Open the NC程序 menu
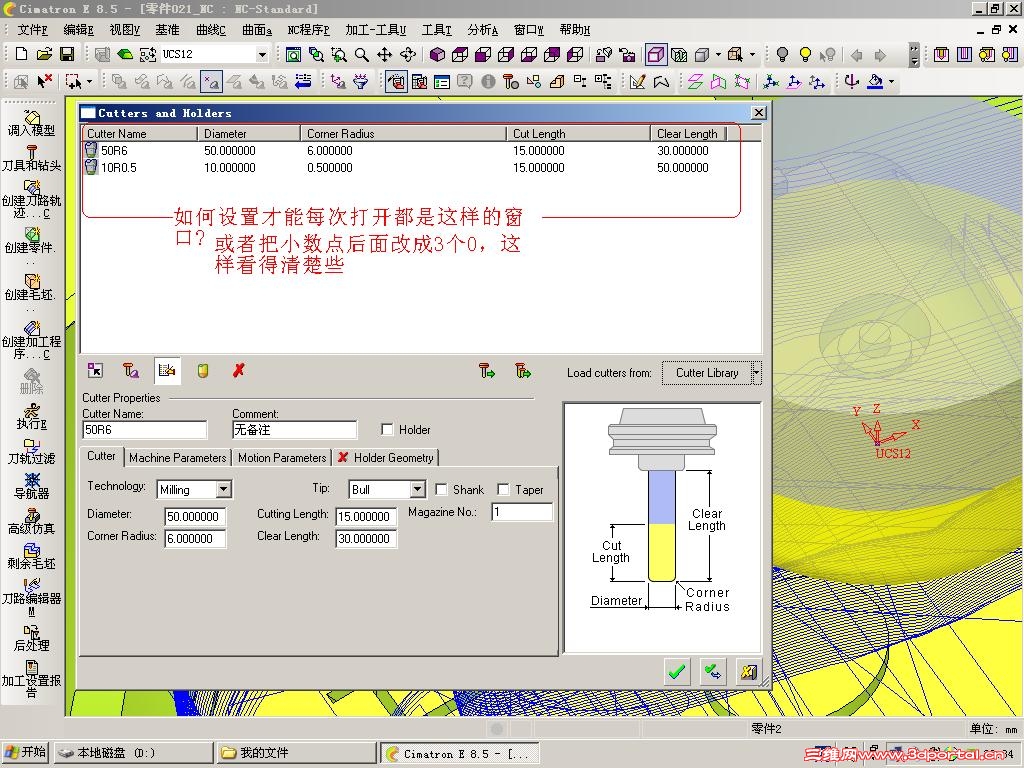This screenshot has width=1024, height=768. click(x=308, y=30)
